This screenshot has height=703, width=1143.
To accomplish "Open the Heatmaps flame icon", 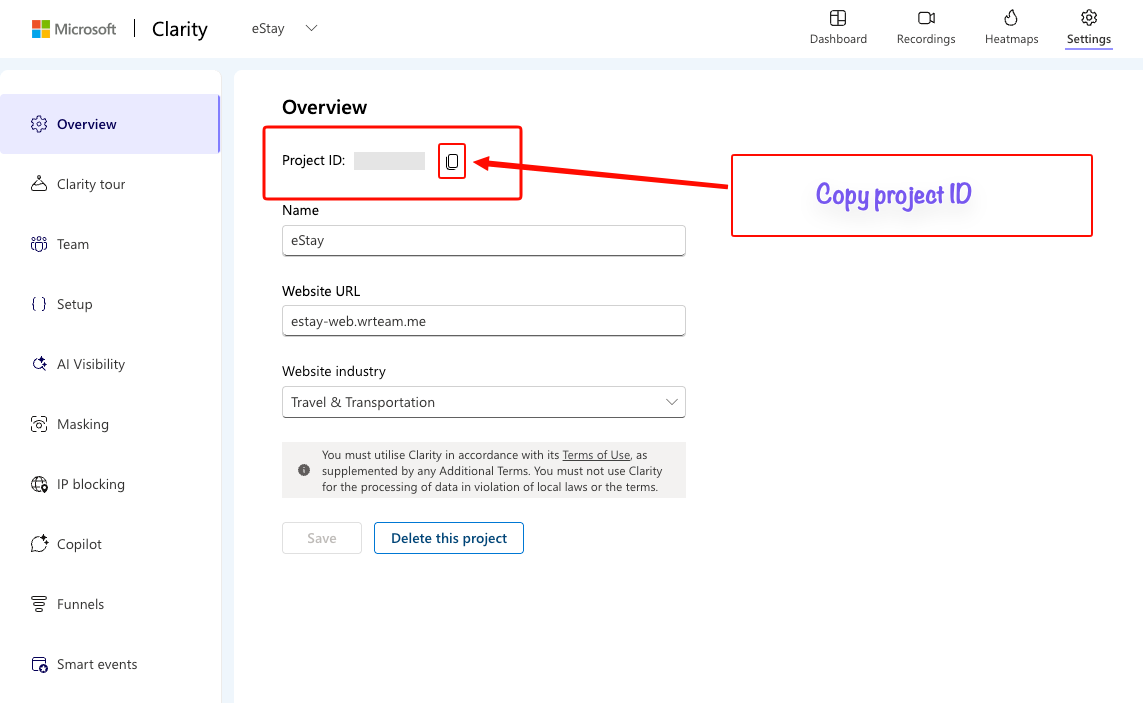I will point(1010,18).
